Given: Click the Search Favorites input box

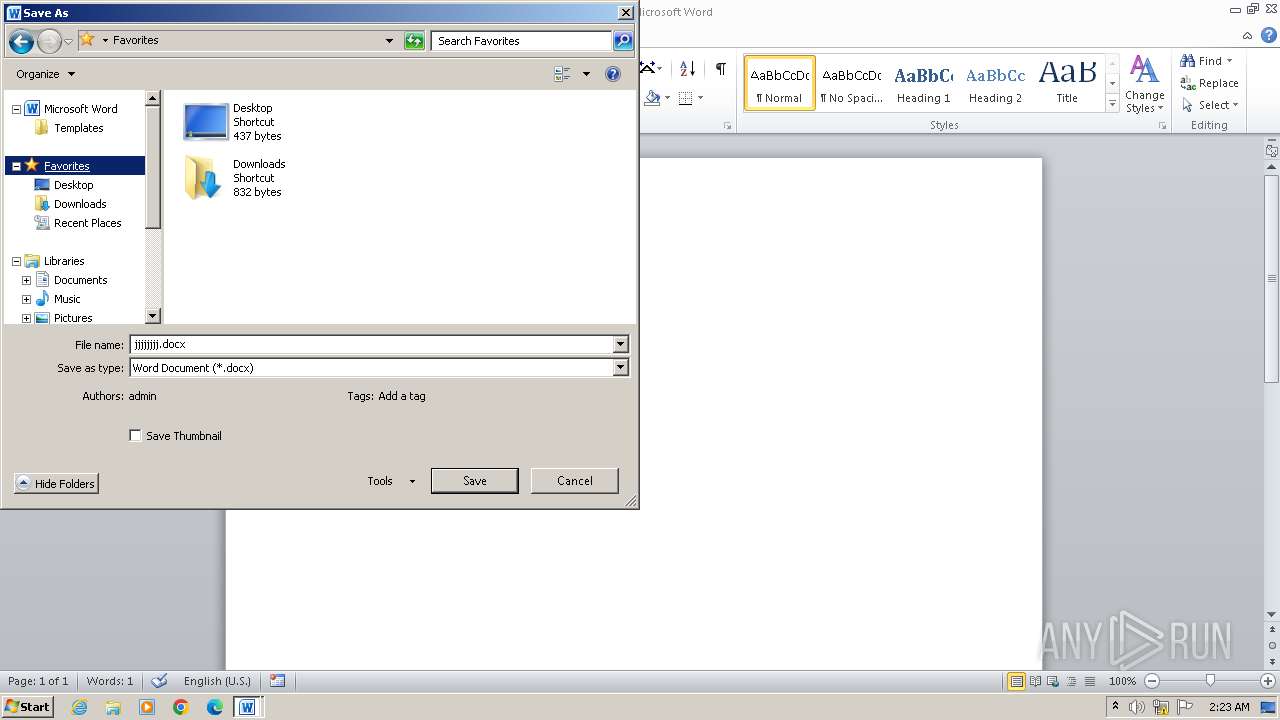Looking at the screenshot, I should click(x=522, y=41).
